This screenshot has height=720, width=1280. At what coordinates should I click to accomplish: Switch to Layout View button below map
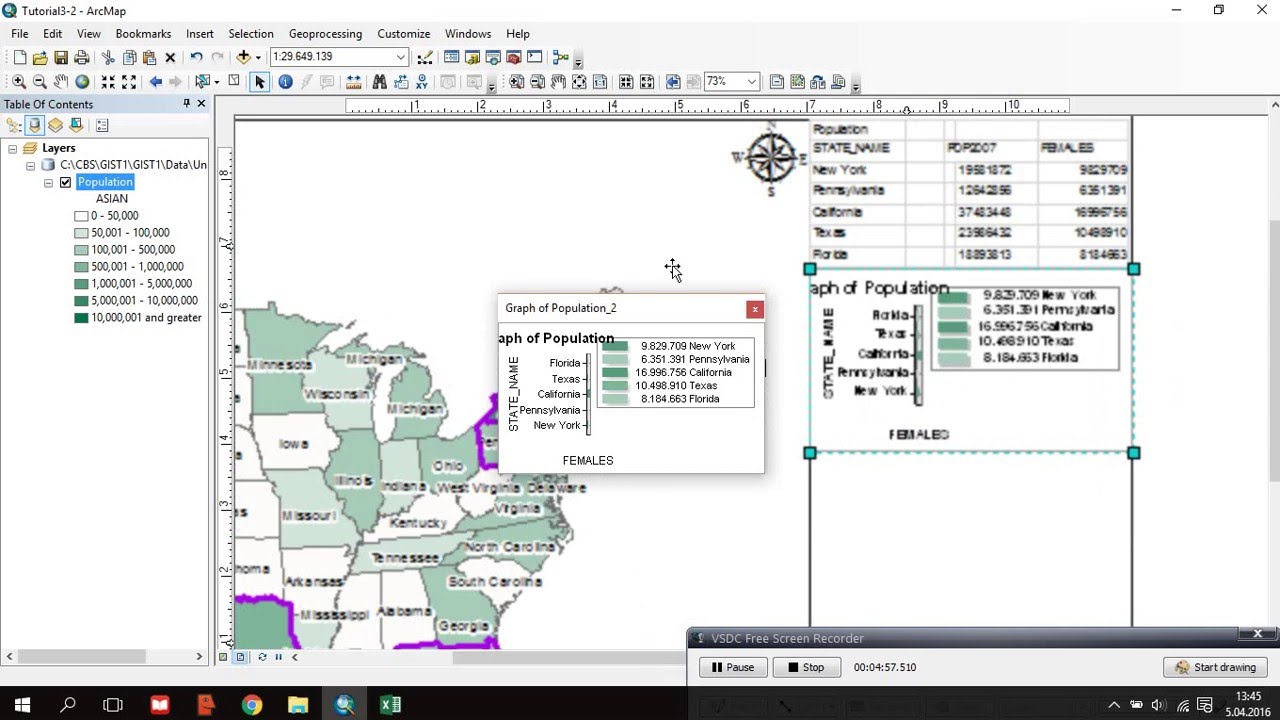point(240,657)
